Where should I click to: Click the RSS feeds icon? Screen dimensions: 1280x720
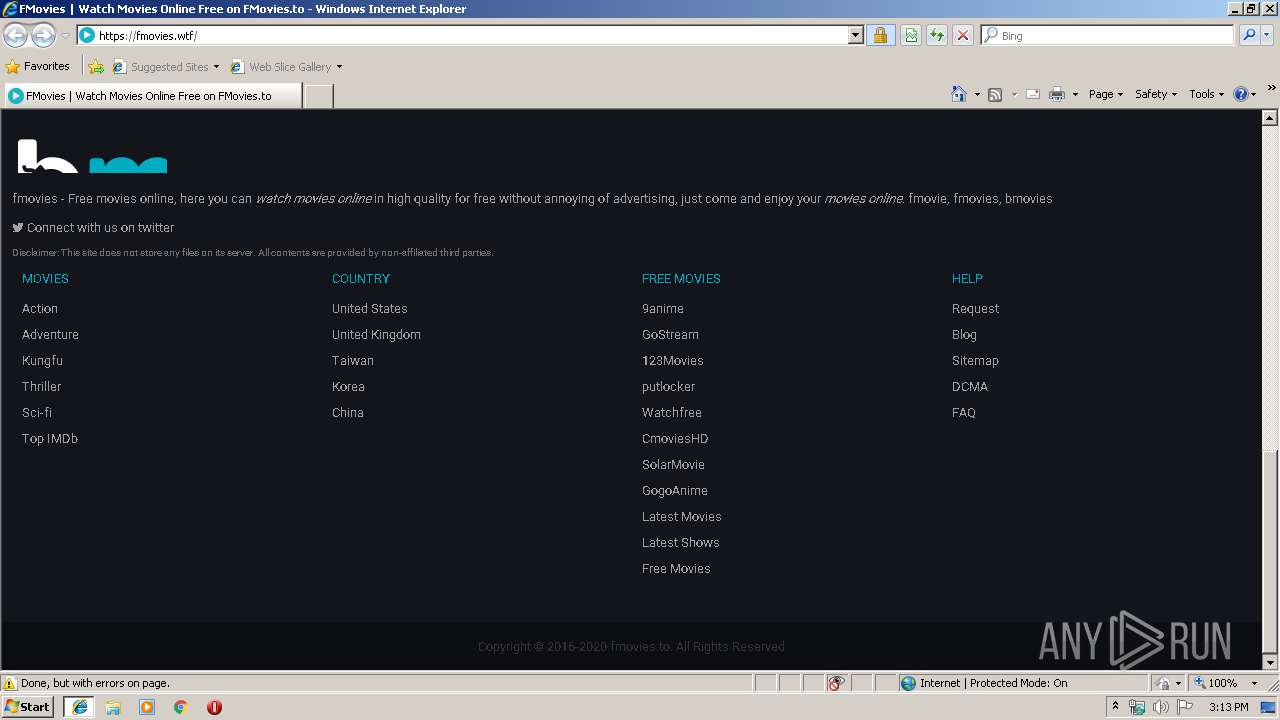pyautogui.click(x=995, y=94)
